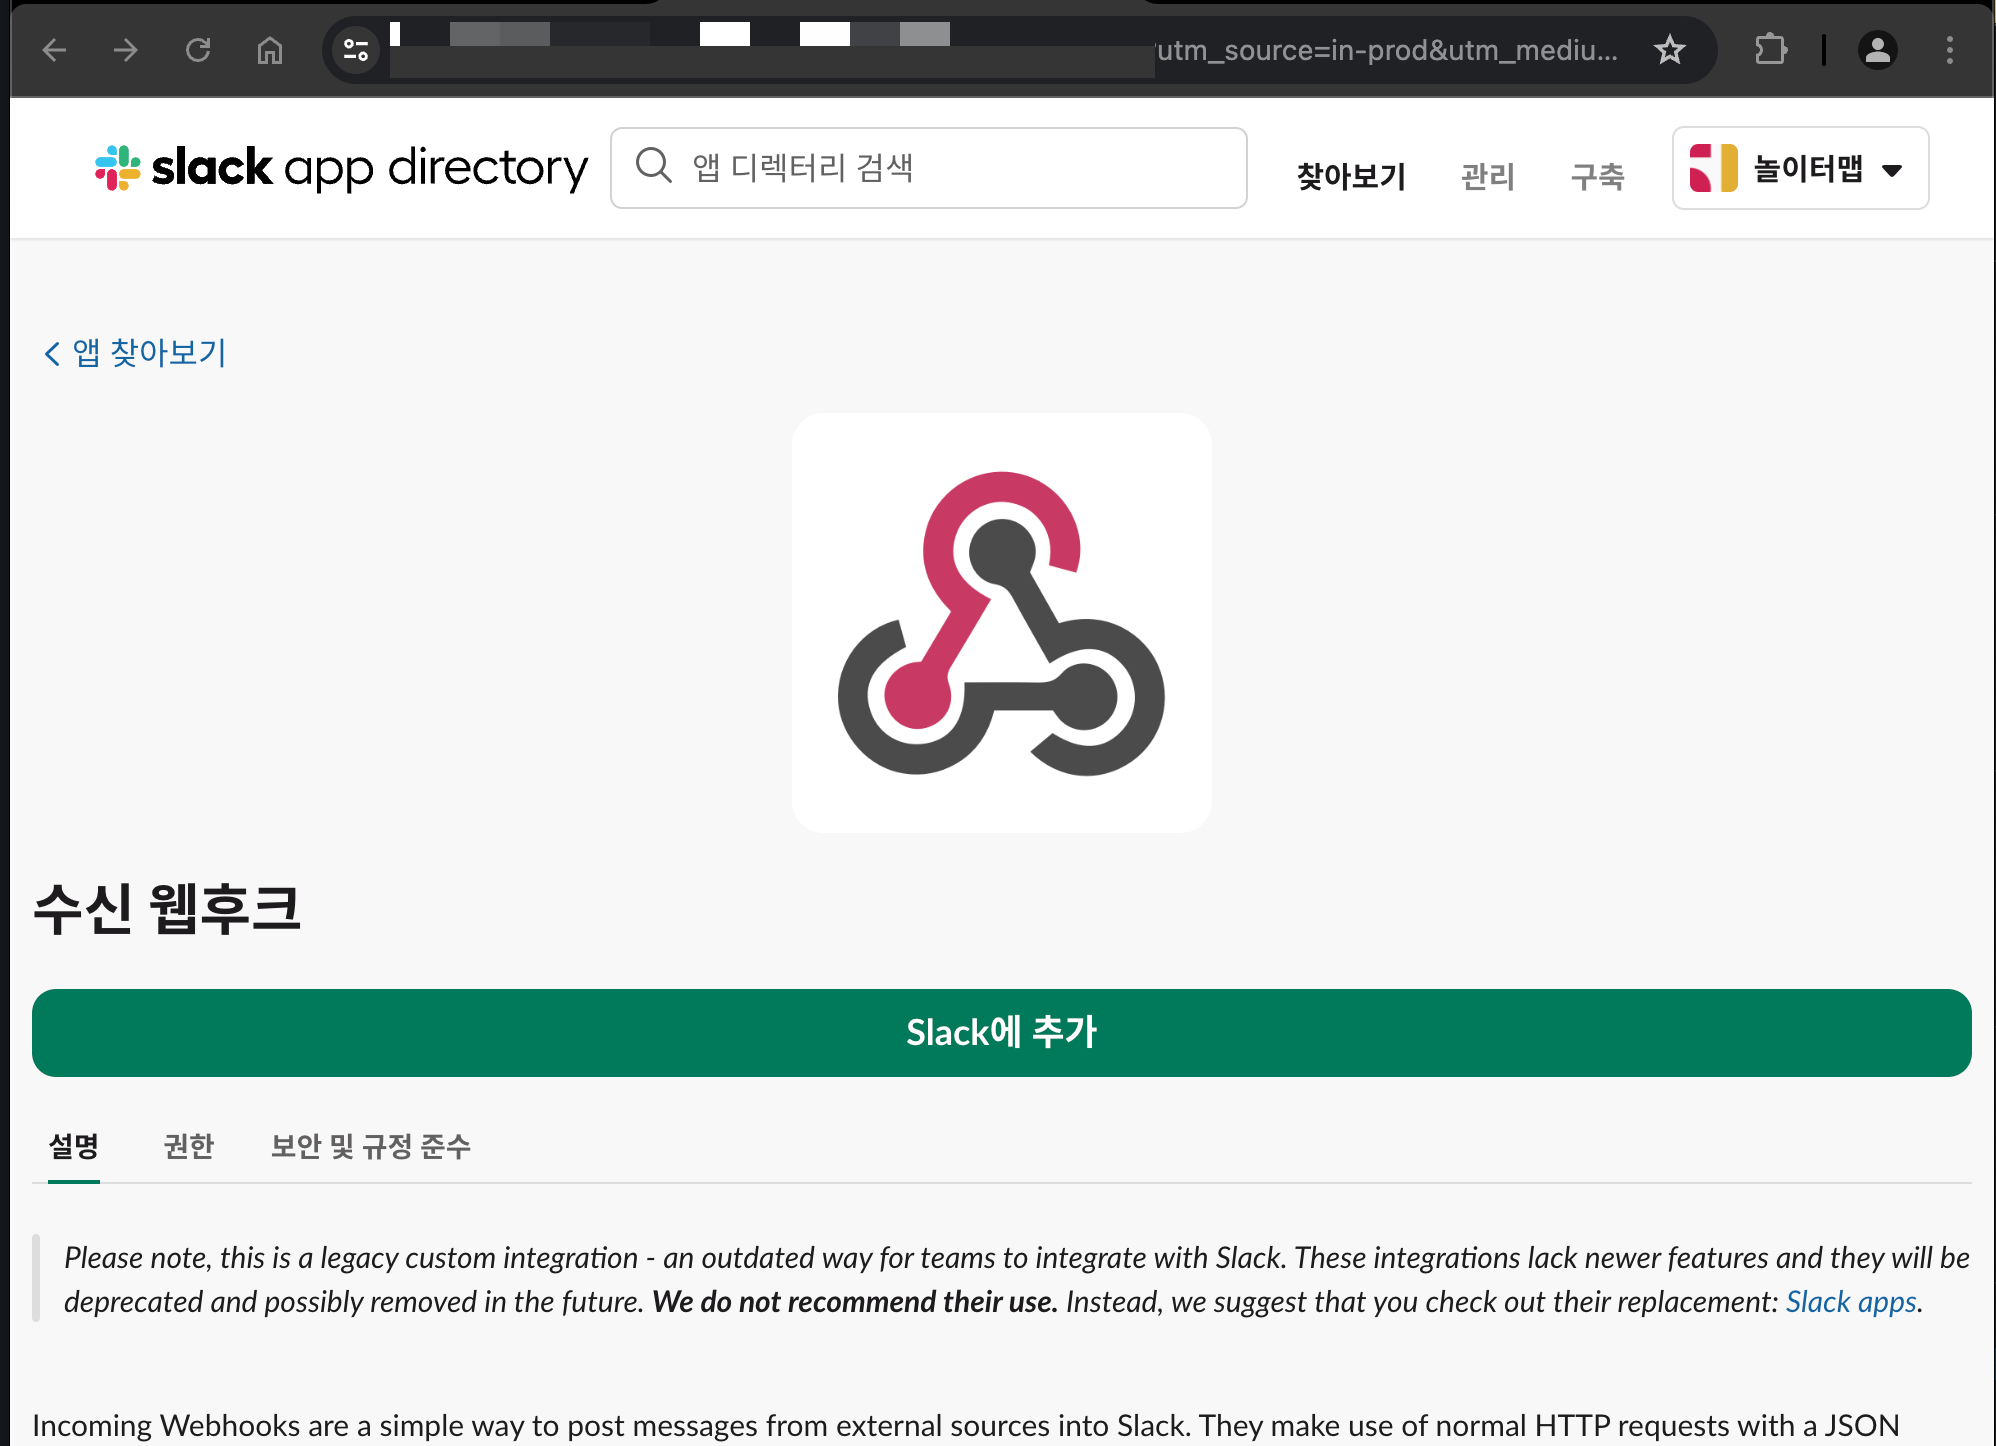
Task: Click the browser forward arrow
Action: 126,50
